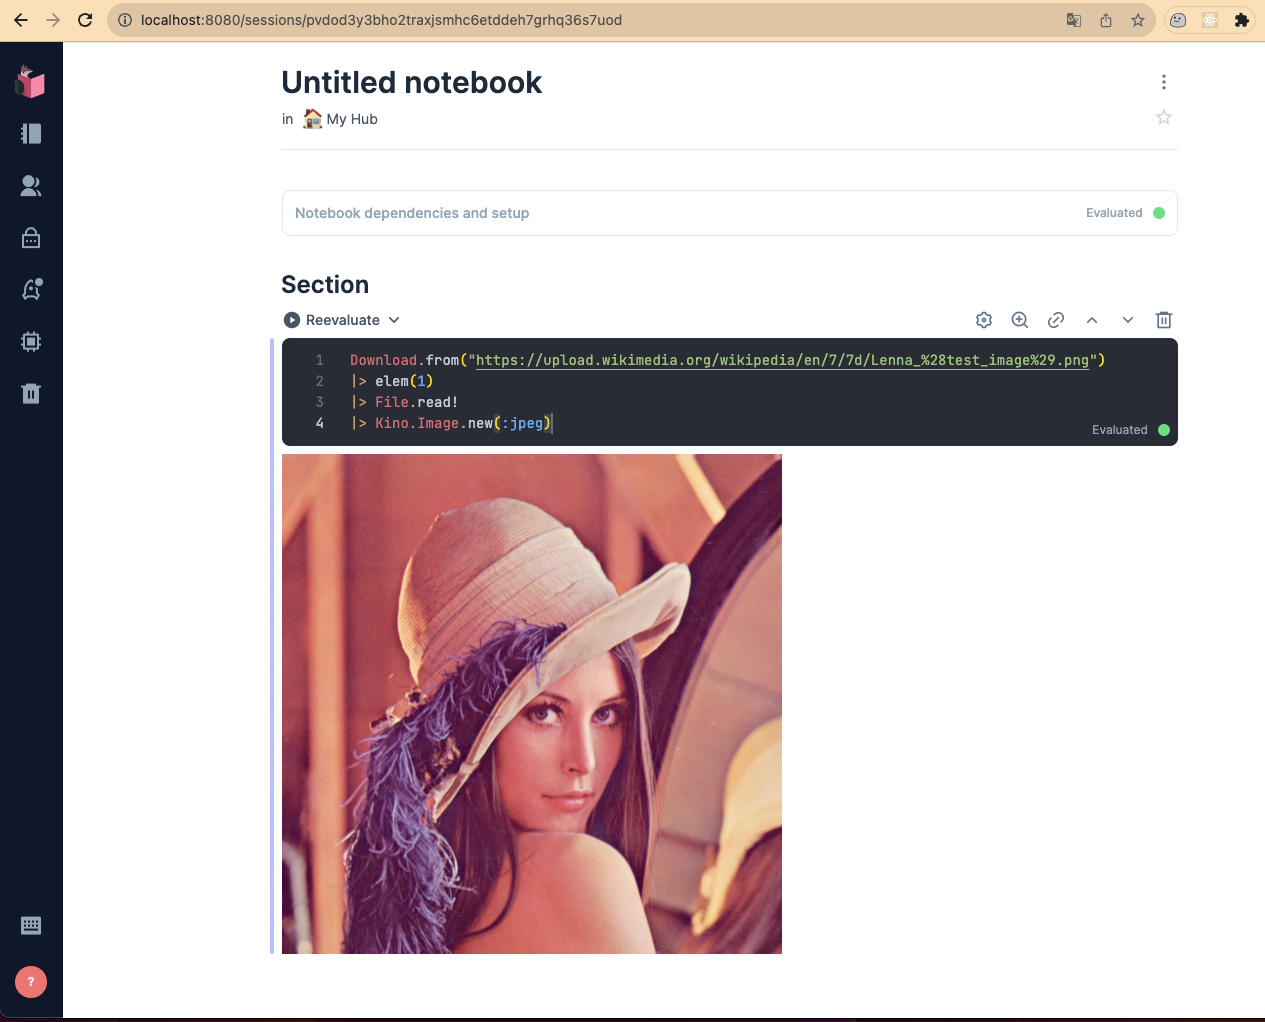Click the React devtools extension icon

(x=1210, y=20)
